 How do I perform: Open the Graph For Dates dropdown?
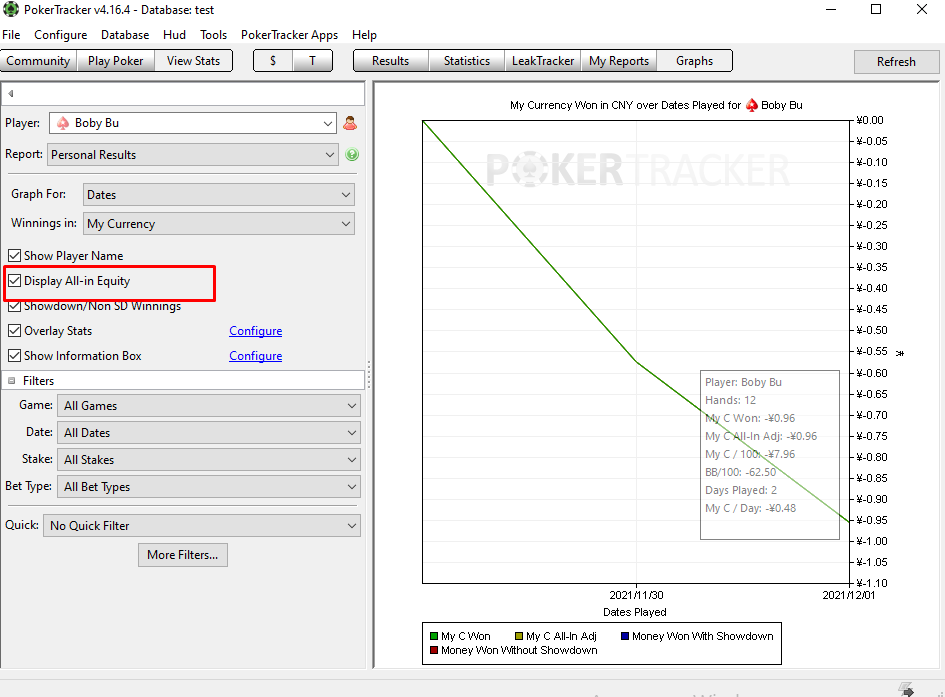click(x=218, y=195)
